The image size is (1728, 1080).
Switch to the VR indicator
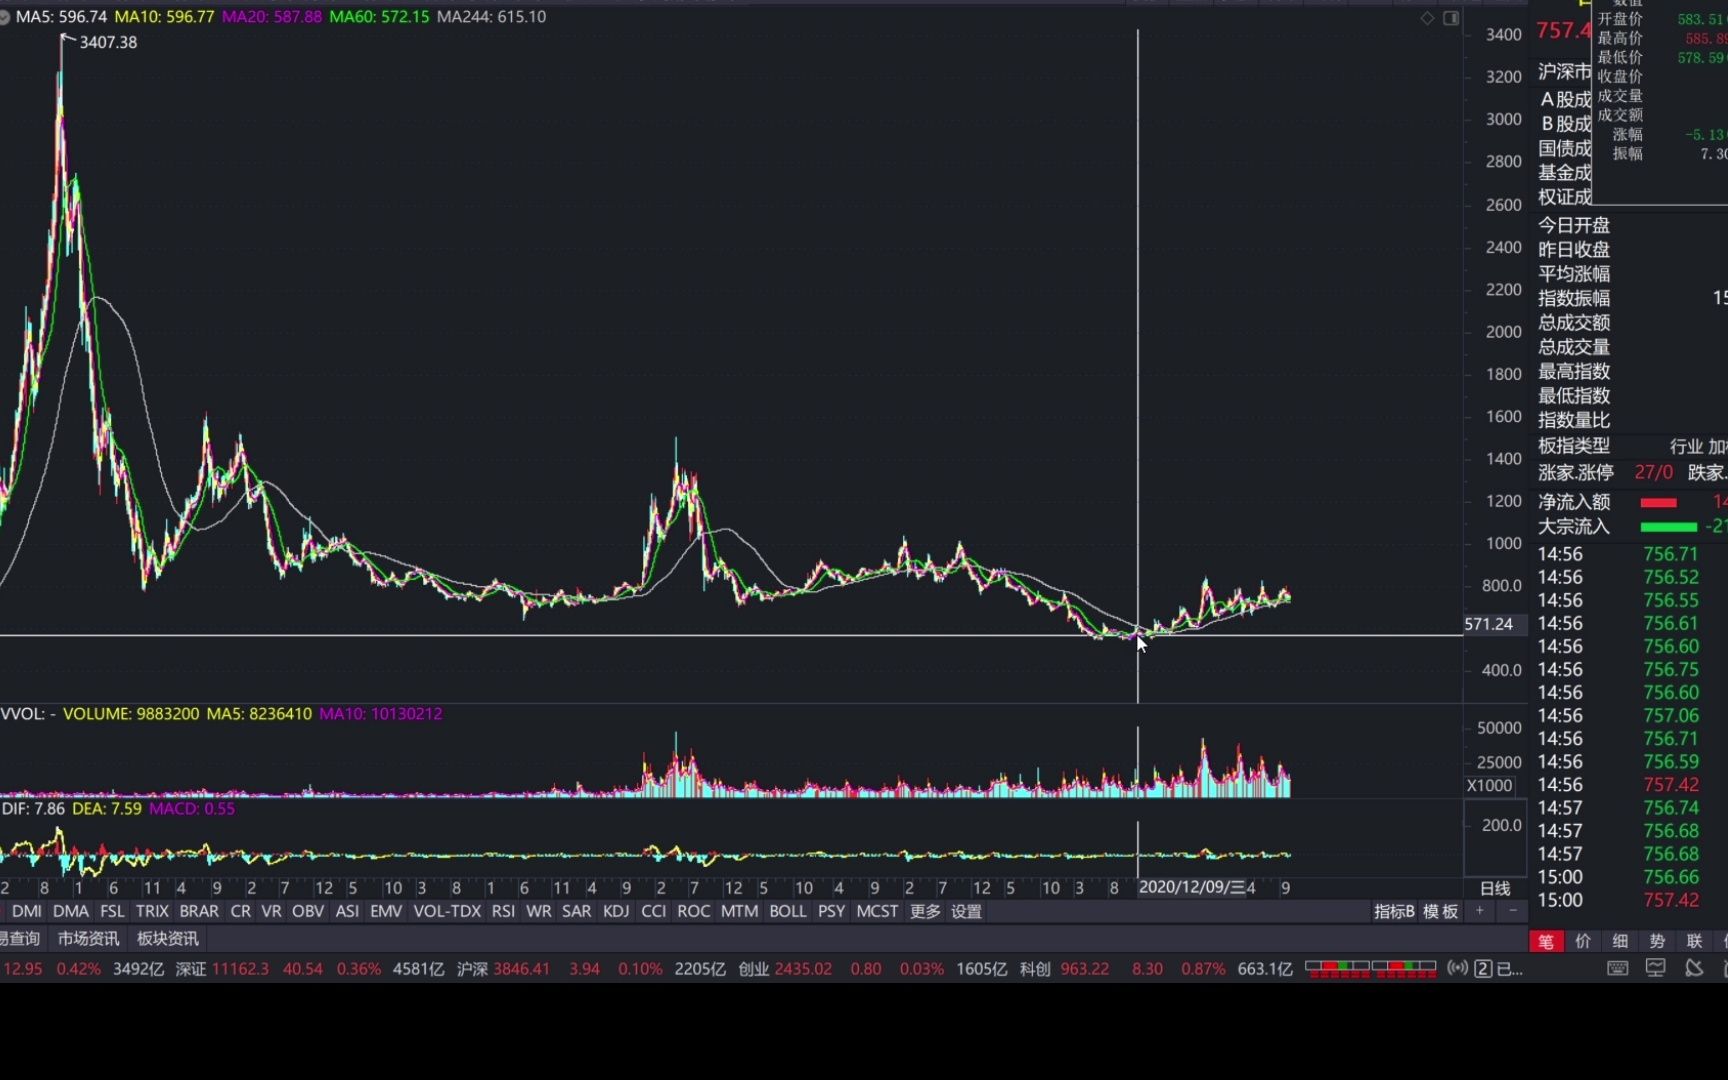271,911
